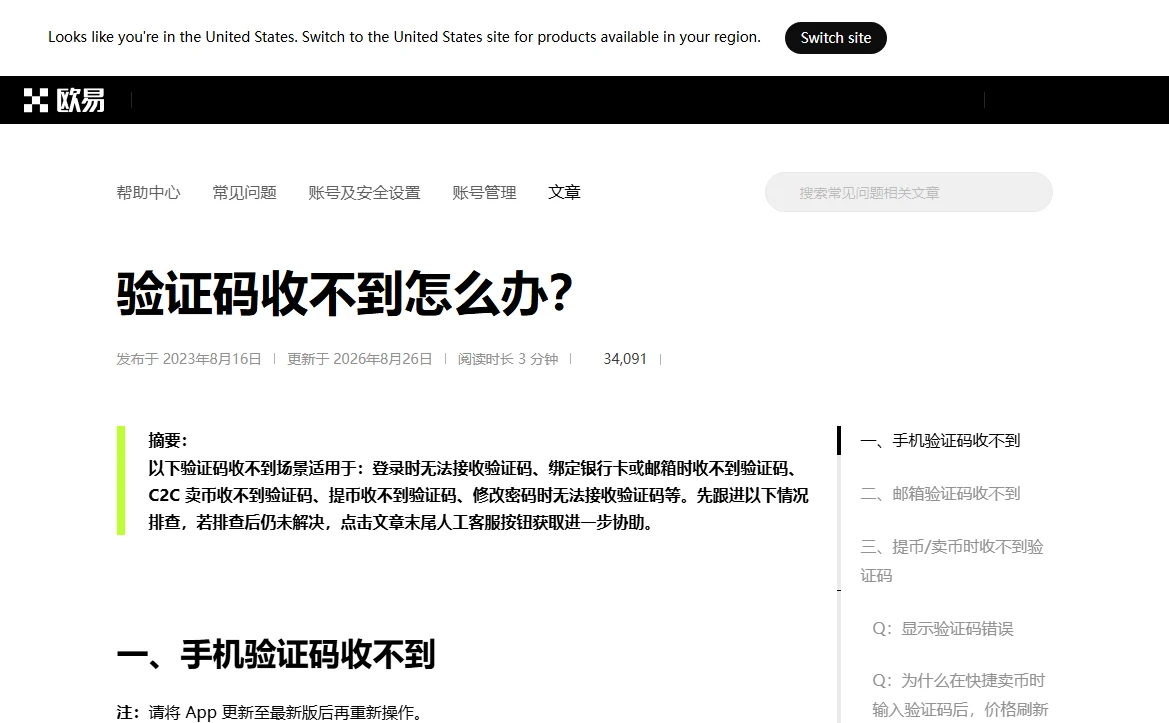Click the 34,091 view count
Viewport: 1169px width, 723px height.
[625, 359]
